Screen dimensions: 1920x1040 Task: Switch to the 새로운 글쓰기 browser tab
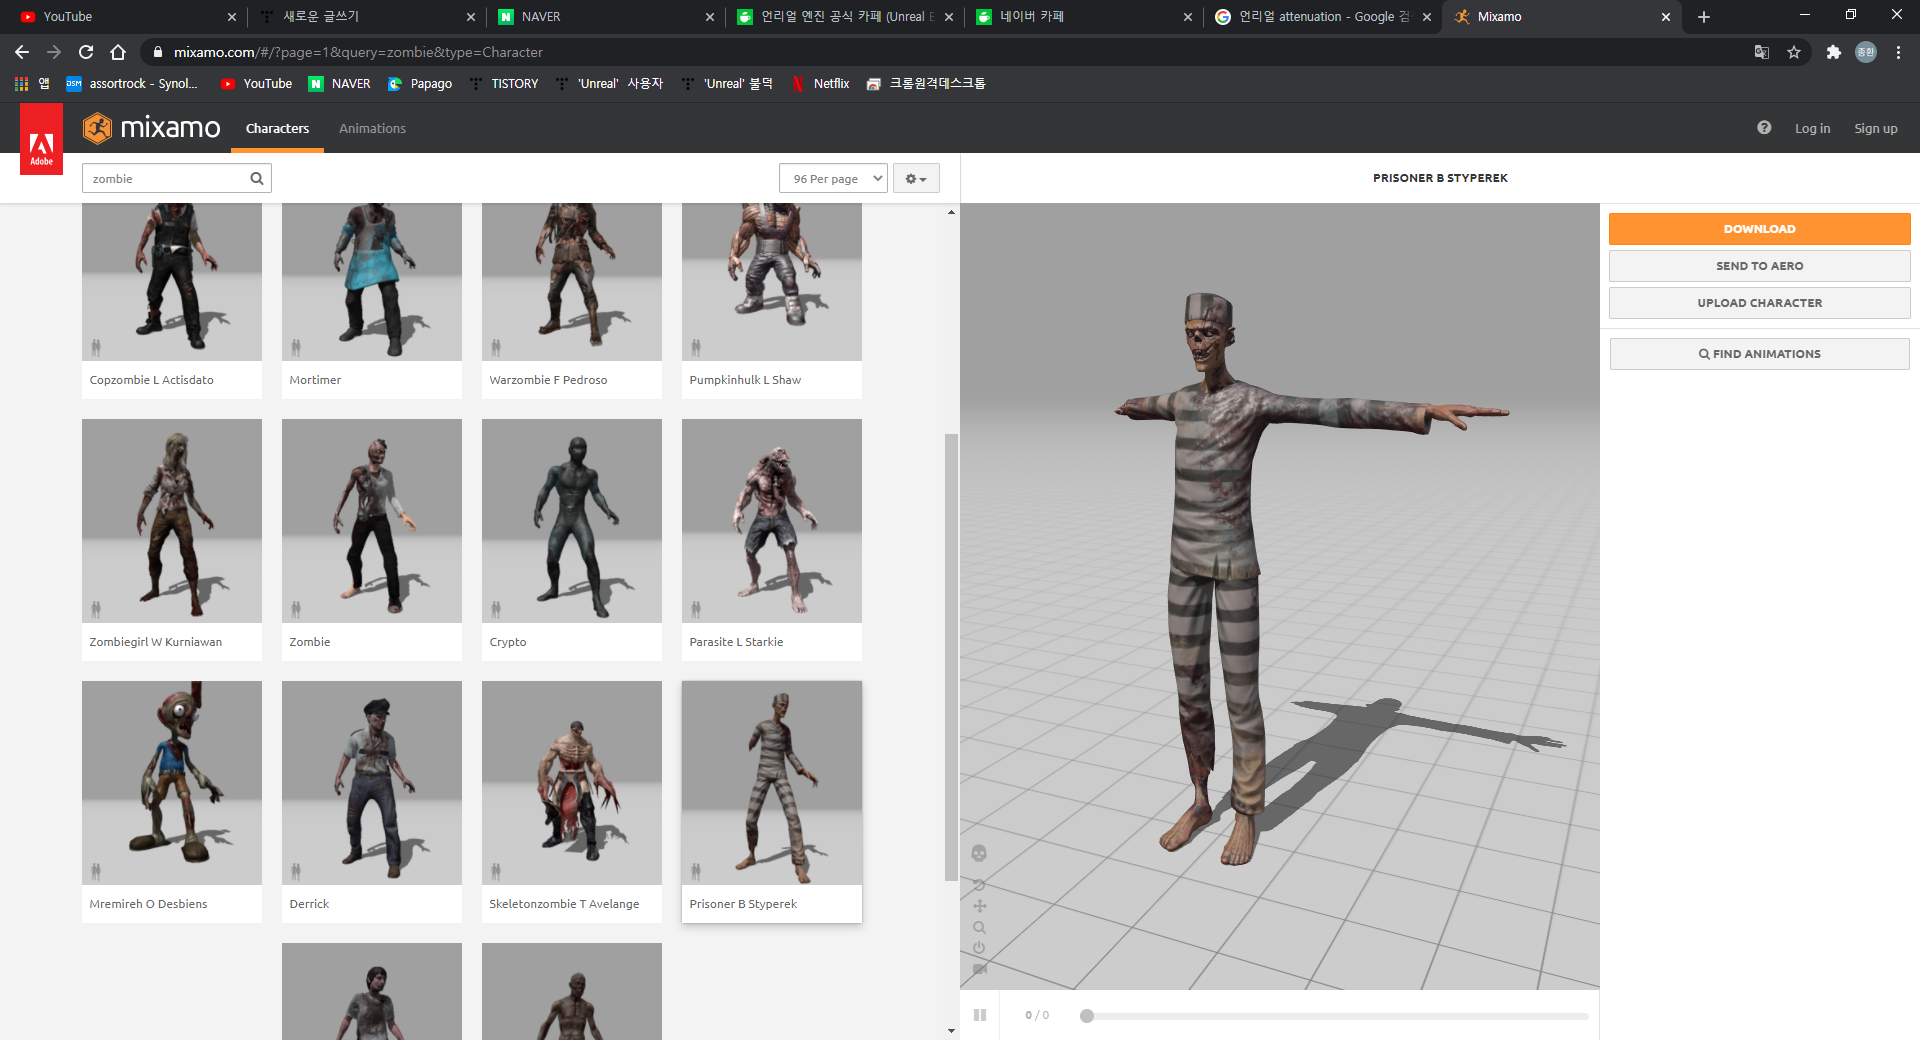pos(365,17)
